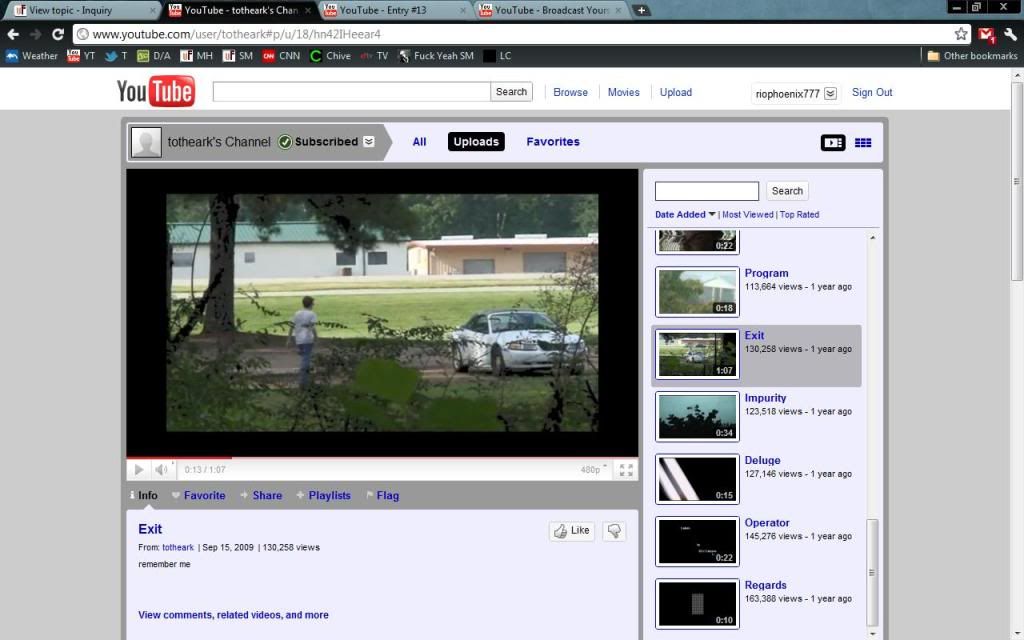Bookmark page with the star icon
Screen dimensions: 1024x640
[961, 34]
